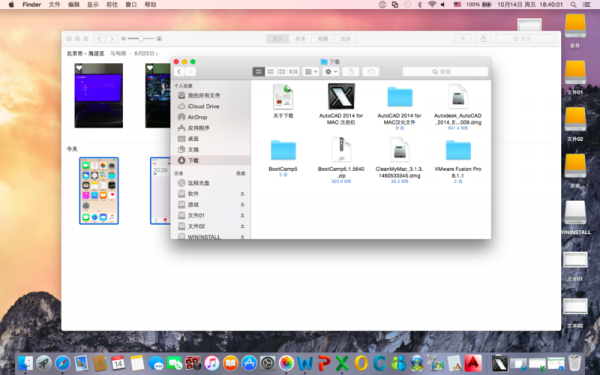Open the Finder arrange-by dropdown

click(310, 72)
